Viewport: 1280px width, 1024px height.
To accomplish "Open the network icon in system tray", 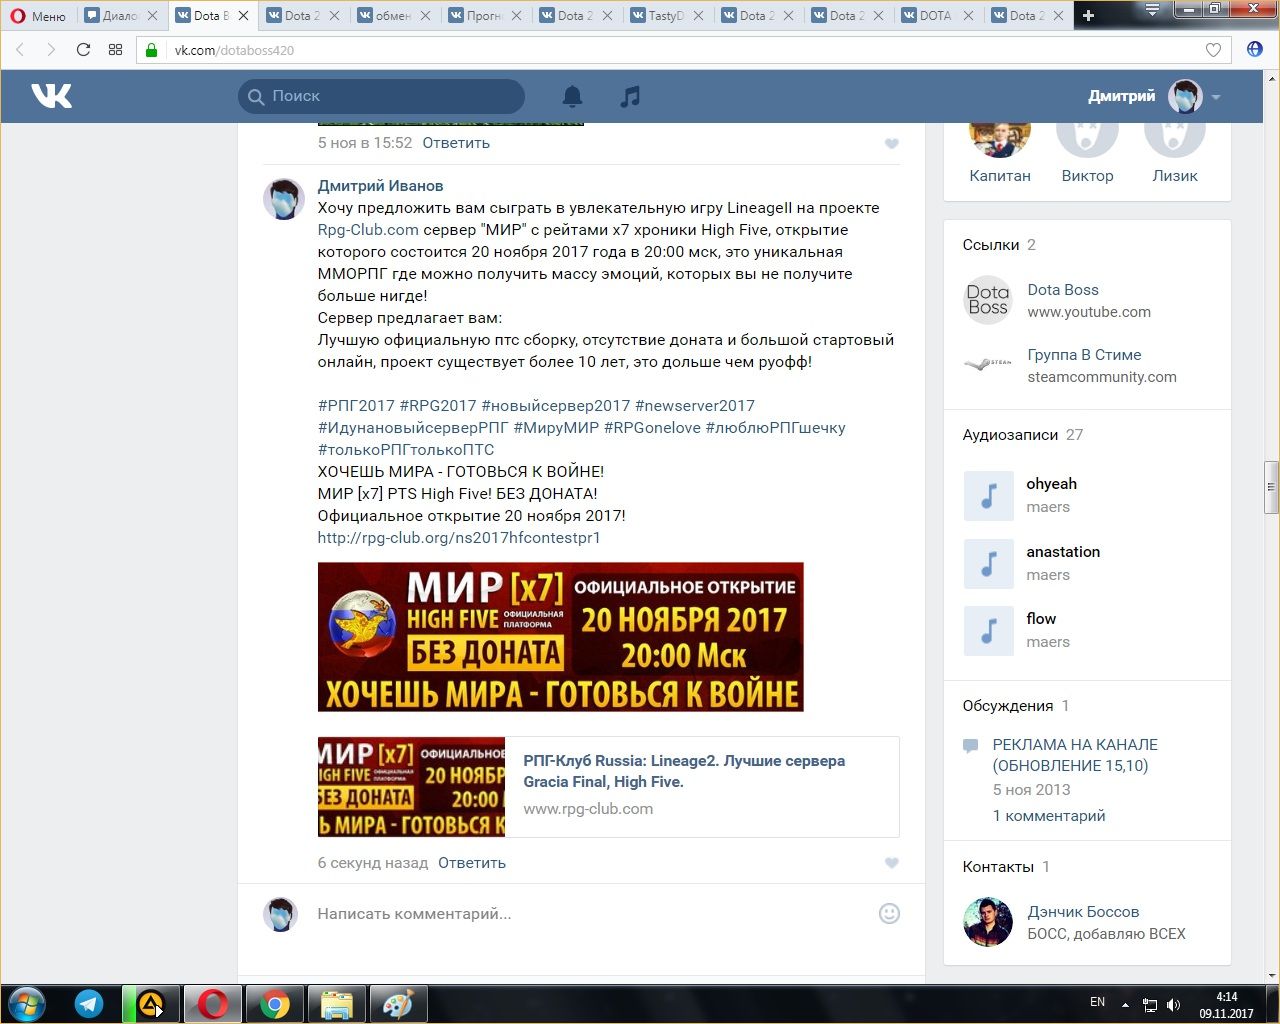I will coord(1150,1004).
